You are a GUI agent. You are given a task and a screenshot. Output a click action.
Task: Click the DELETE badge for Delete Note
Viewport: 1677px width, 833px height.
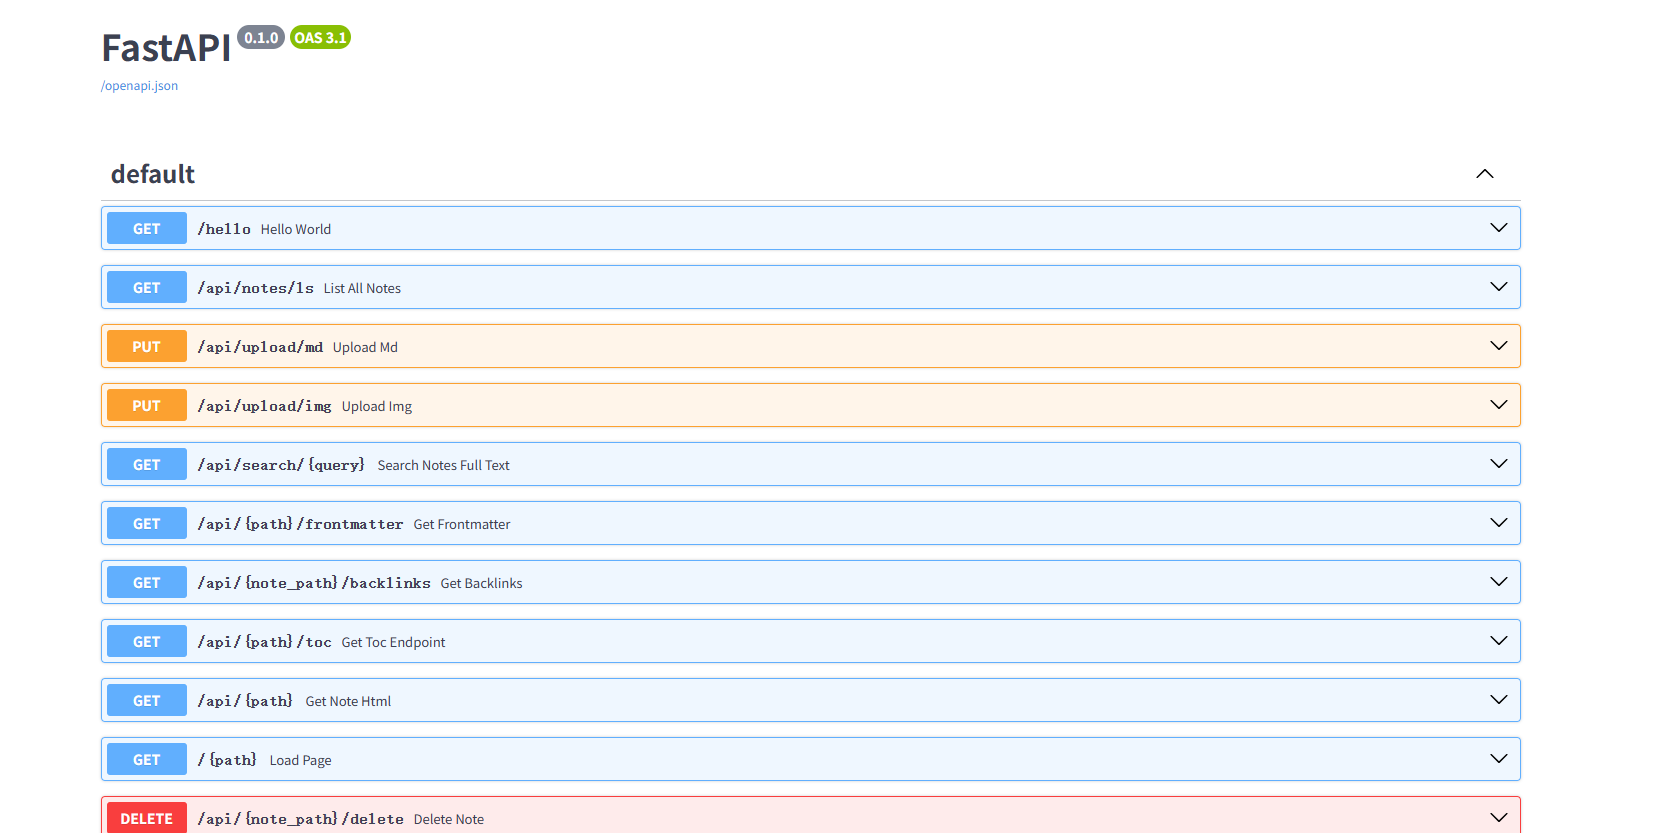coord(147,818)
